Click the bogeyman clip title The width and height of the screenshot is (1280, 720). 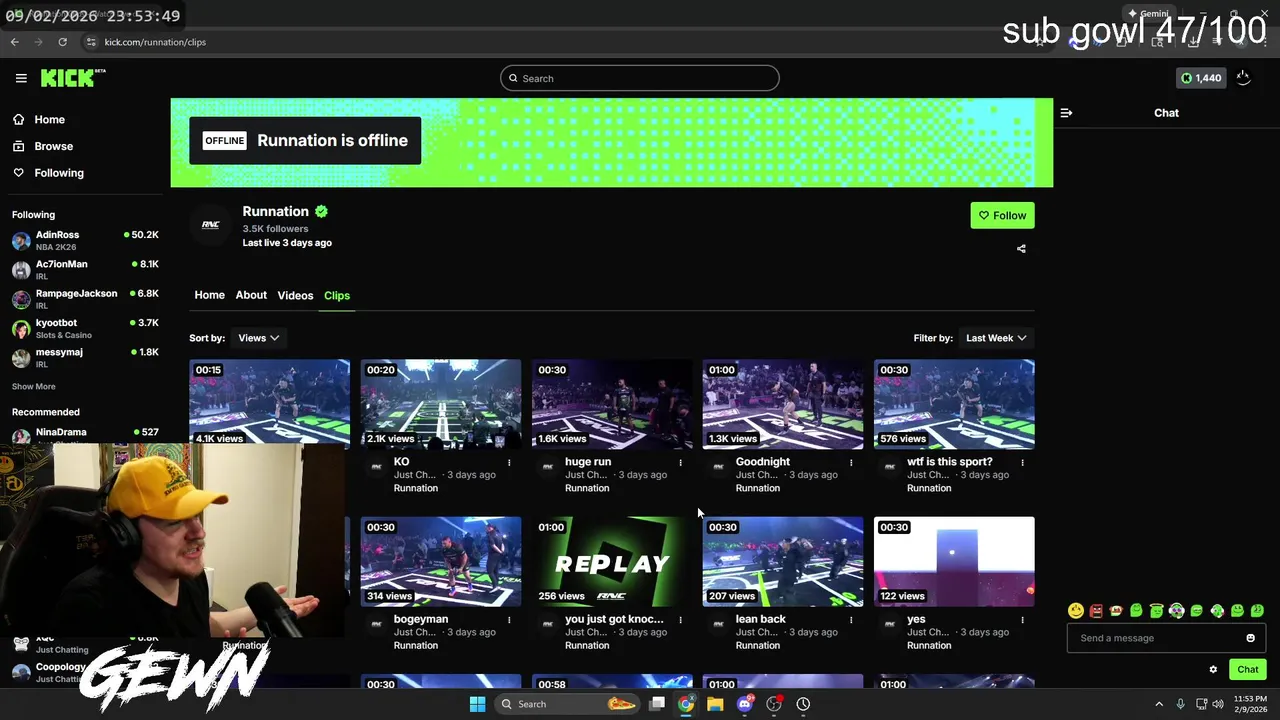[x=421, y=619]
